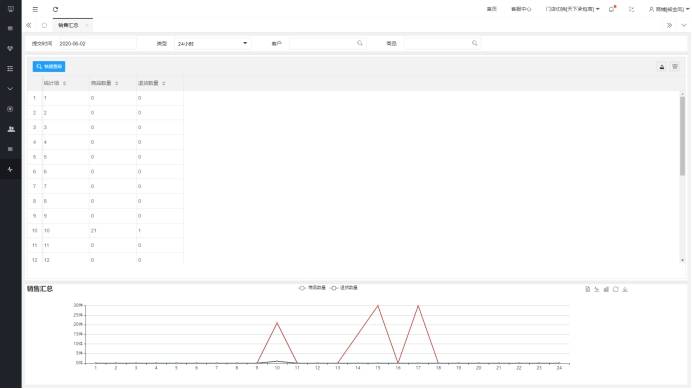Click the 销售汇总 chart title
This screenshot has width=692, height=389.
click(x=40, y=289)
